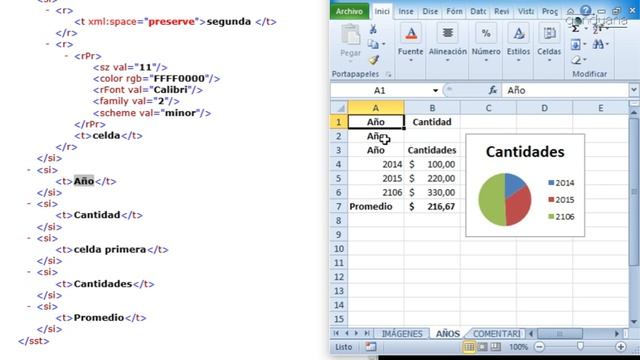640x360 pixels.
Task: Click the Sort and Filter icon
Action: click(598, 29)
